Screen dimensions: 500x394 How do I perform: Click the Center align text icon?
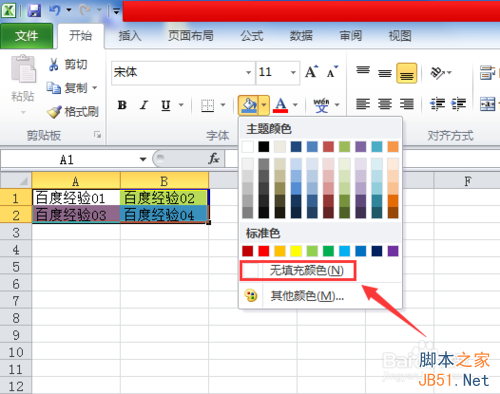coord(385,104)
